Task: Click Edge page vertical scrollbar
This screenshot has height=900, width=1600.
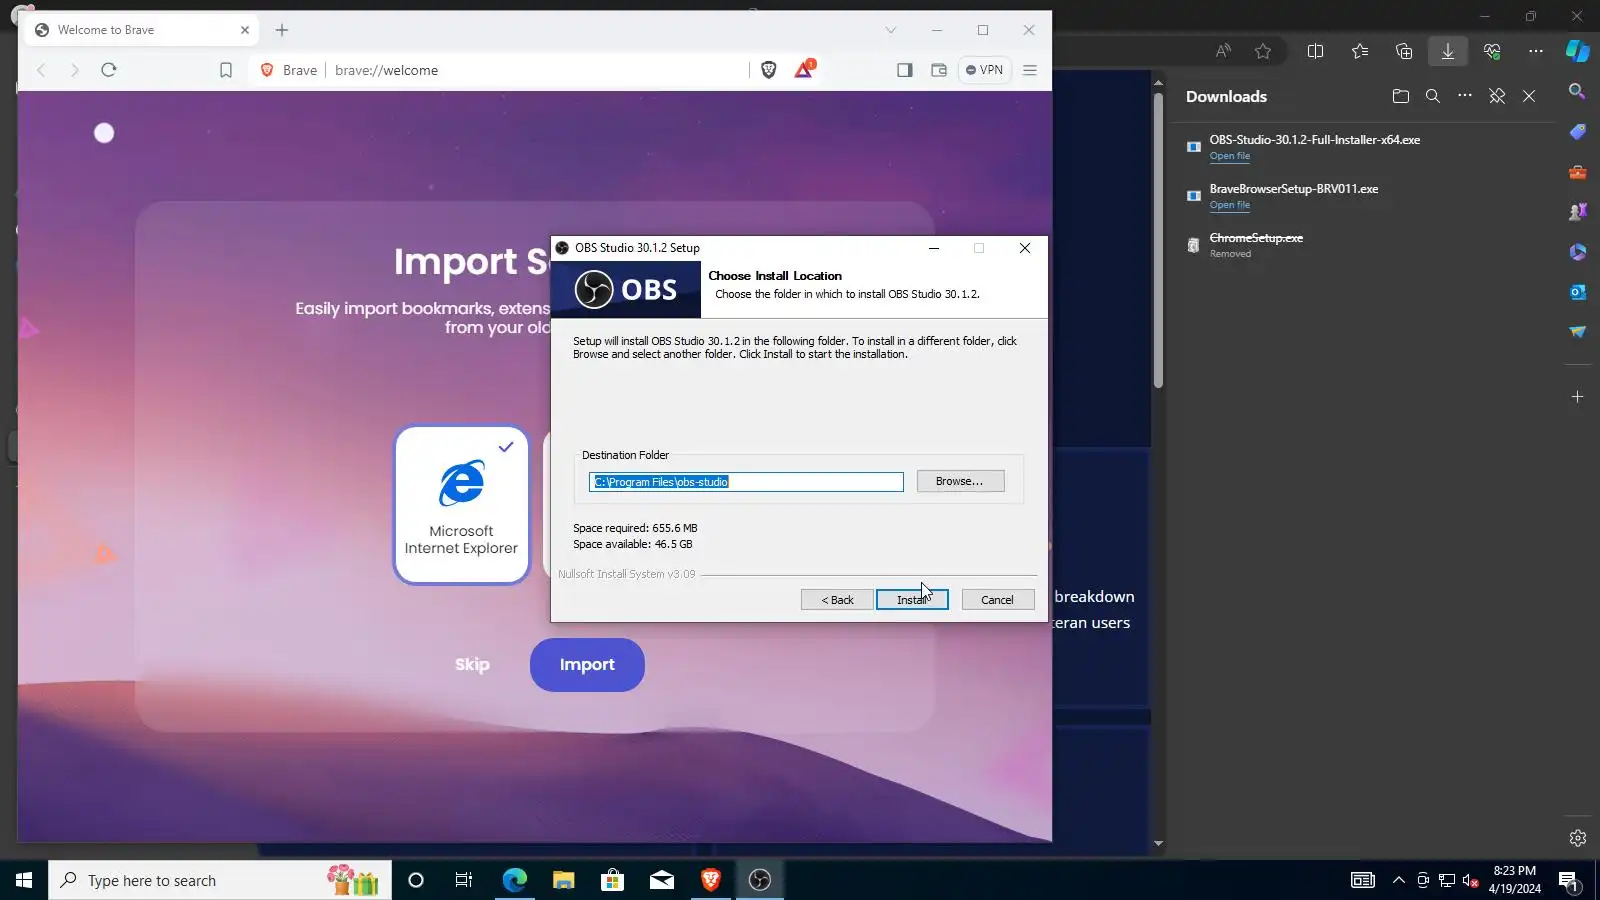Action: tap(1158, 240)
